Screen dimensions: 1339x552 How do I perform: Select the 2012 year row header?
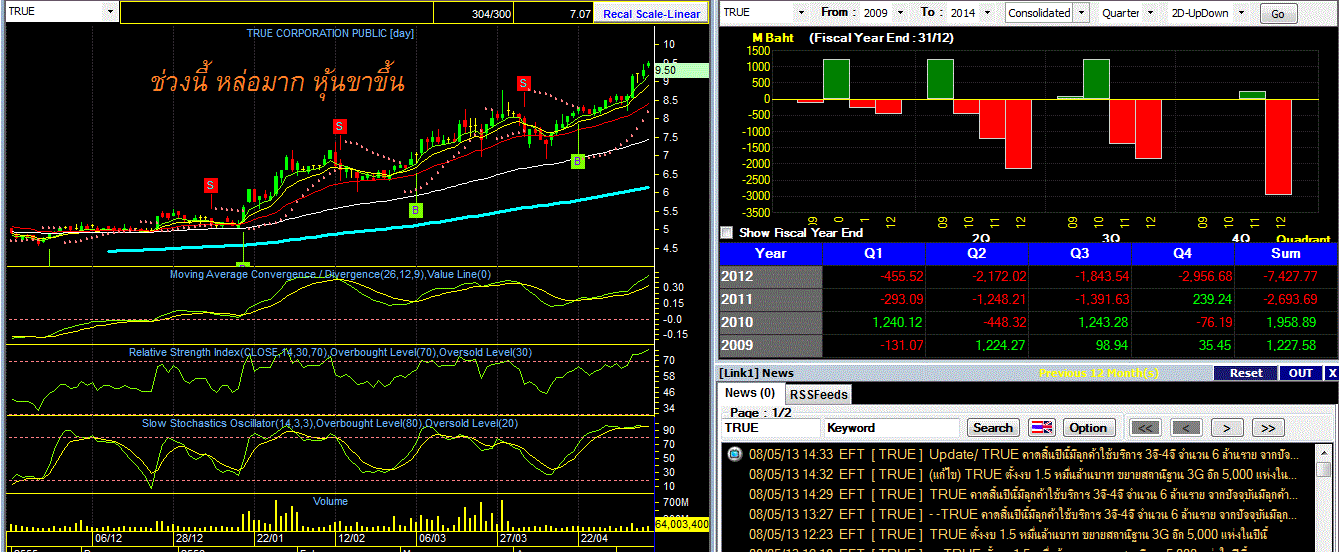770,277
